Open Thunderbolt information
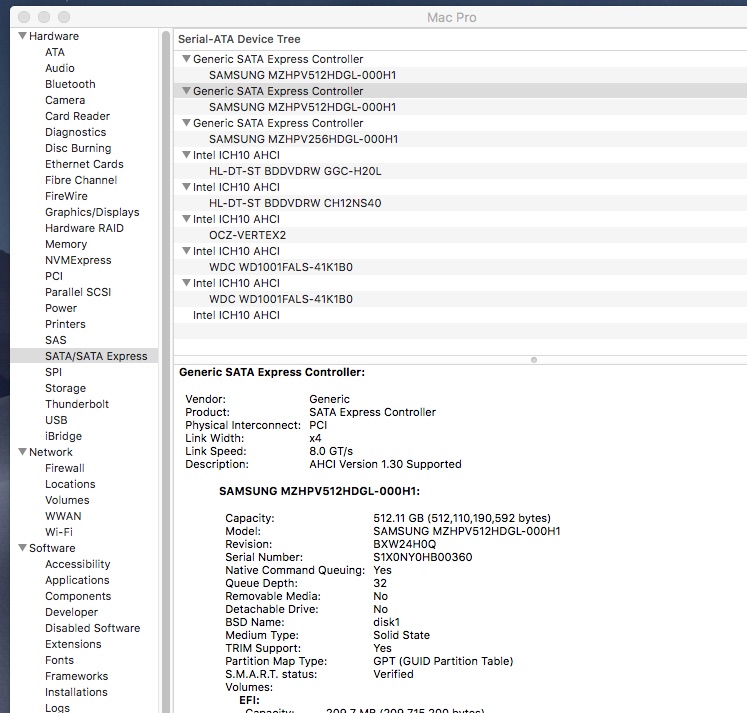Image resolution: width=747 pixels, height=713 pixels. (x=77, y=404)
